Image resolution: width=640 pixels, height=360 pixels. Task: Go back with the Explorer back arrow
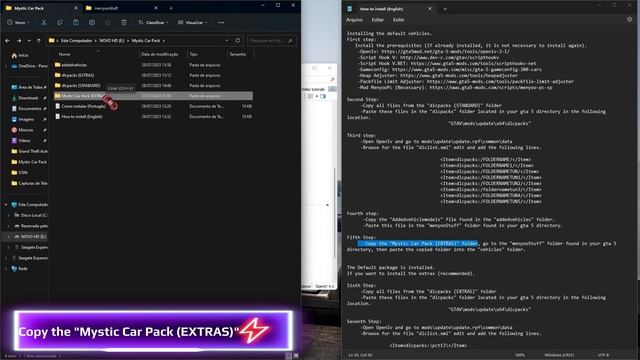tap(7, 41)
